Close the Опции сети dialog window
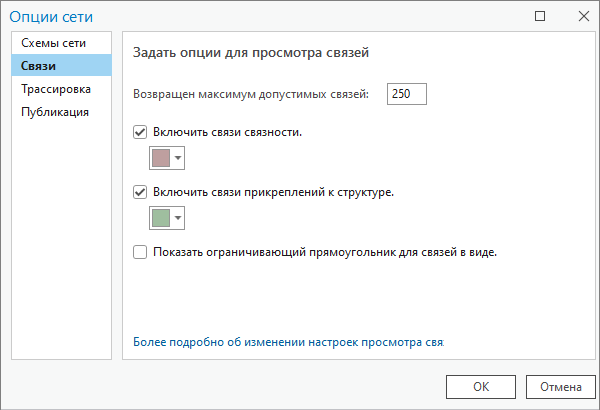 coord(583,16)
